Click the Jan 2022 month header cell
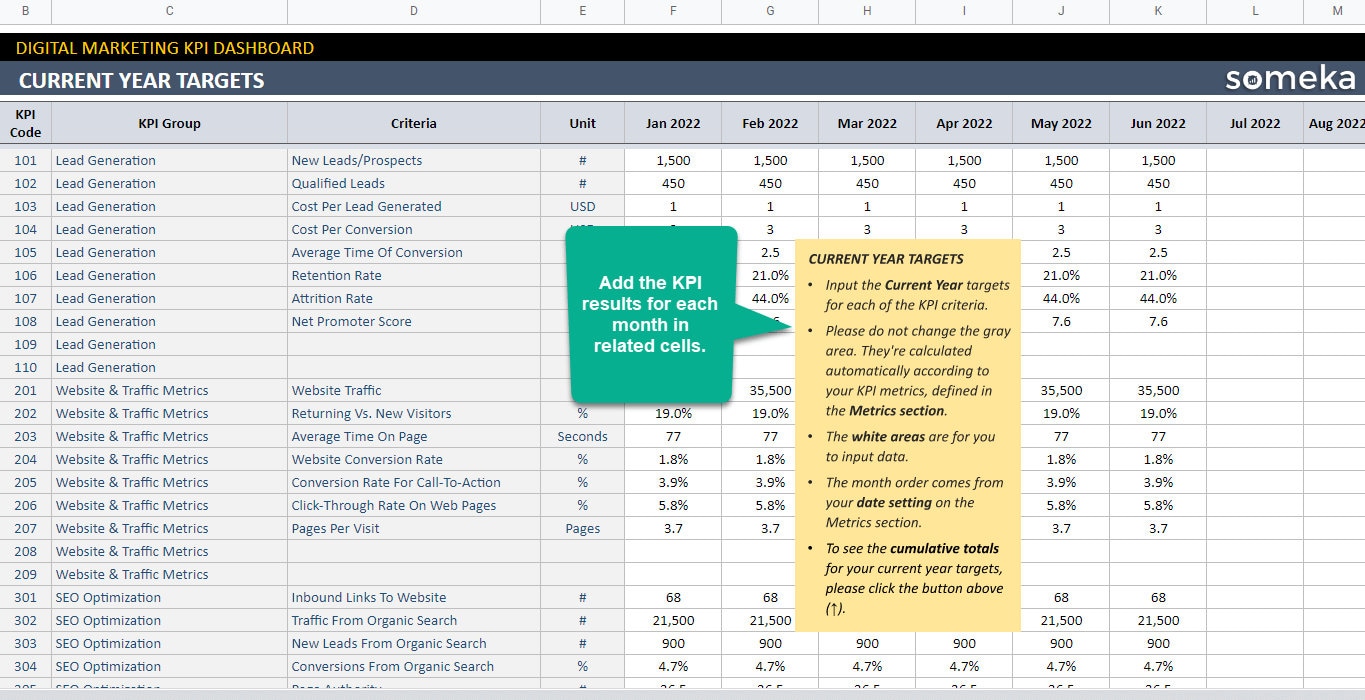The height and width of the screenshot is (700, 1365). pos(672,122)
